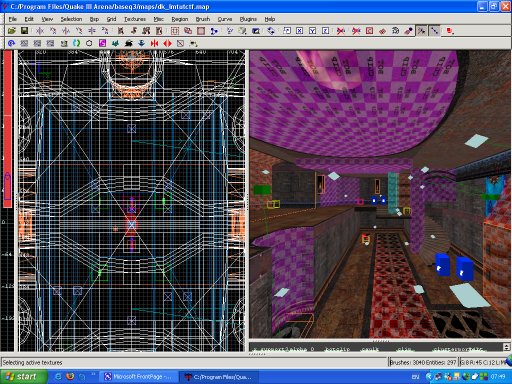
Task: Open the Curve menu
Action: tap(225, 19)
